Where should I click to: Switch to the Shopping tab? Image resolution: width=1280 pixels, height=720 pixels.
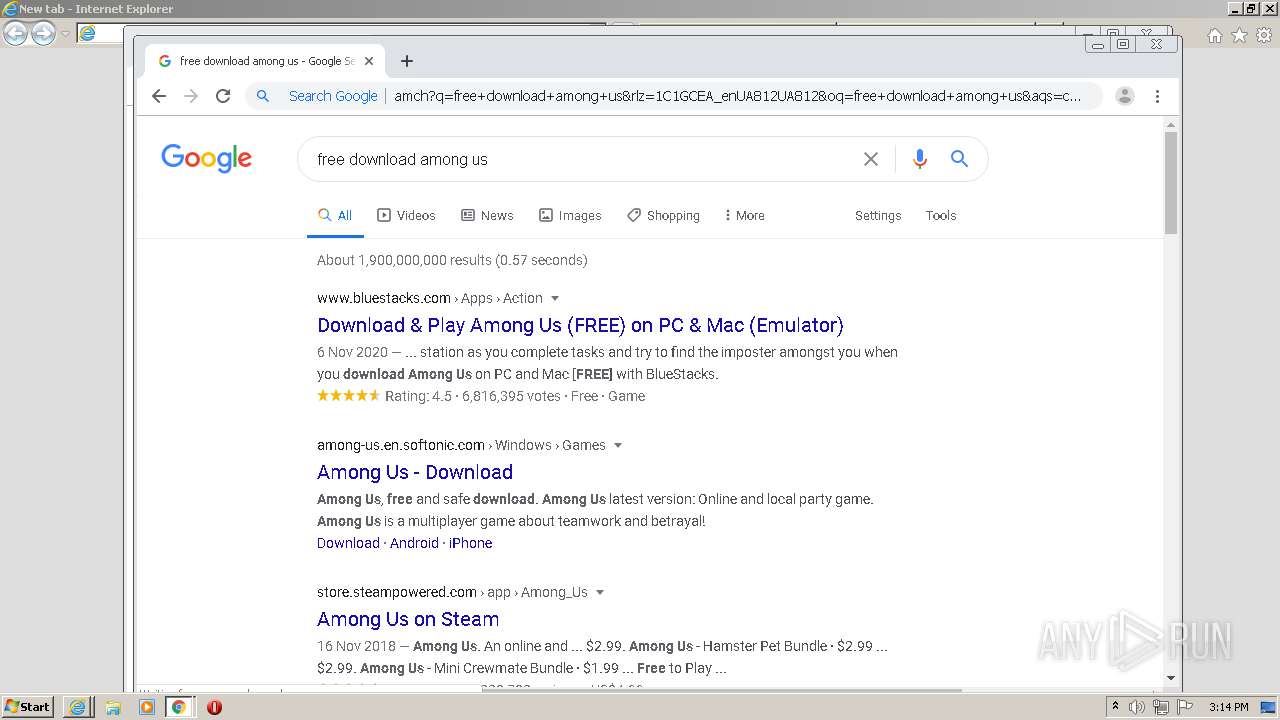pyautogui.click(x=663, y=215)
